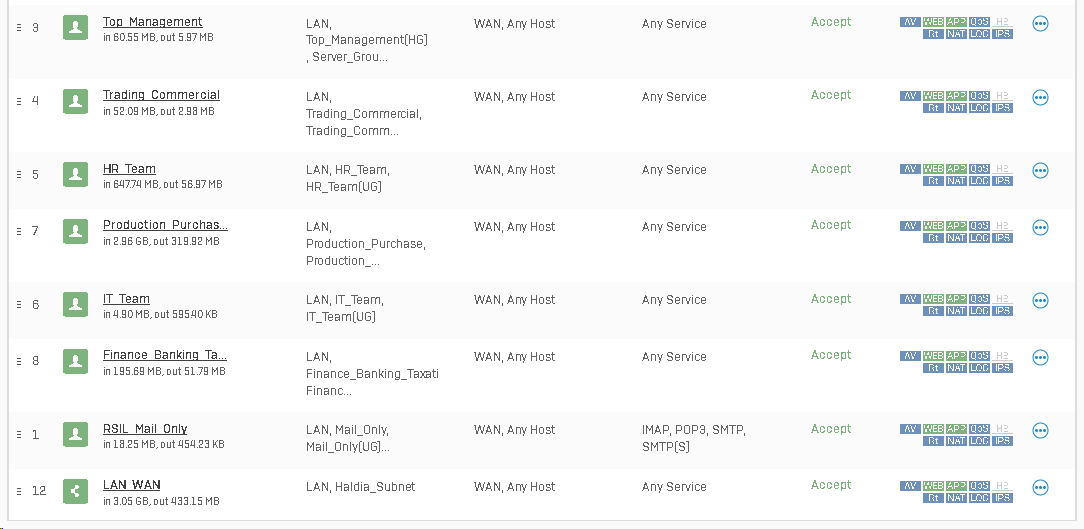Click the APP badge on Production_Purchase rule

coord(956,226)
